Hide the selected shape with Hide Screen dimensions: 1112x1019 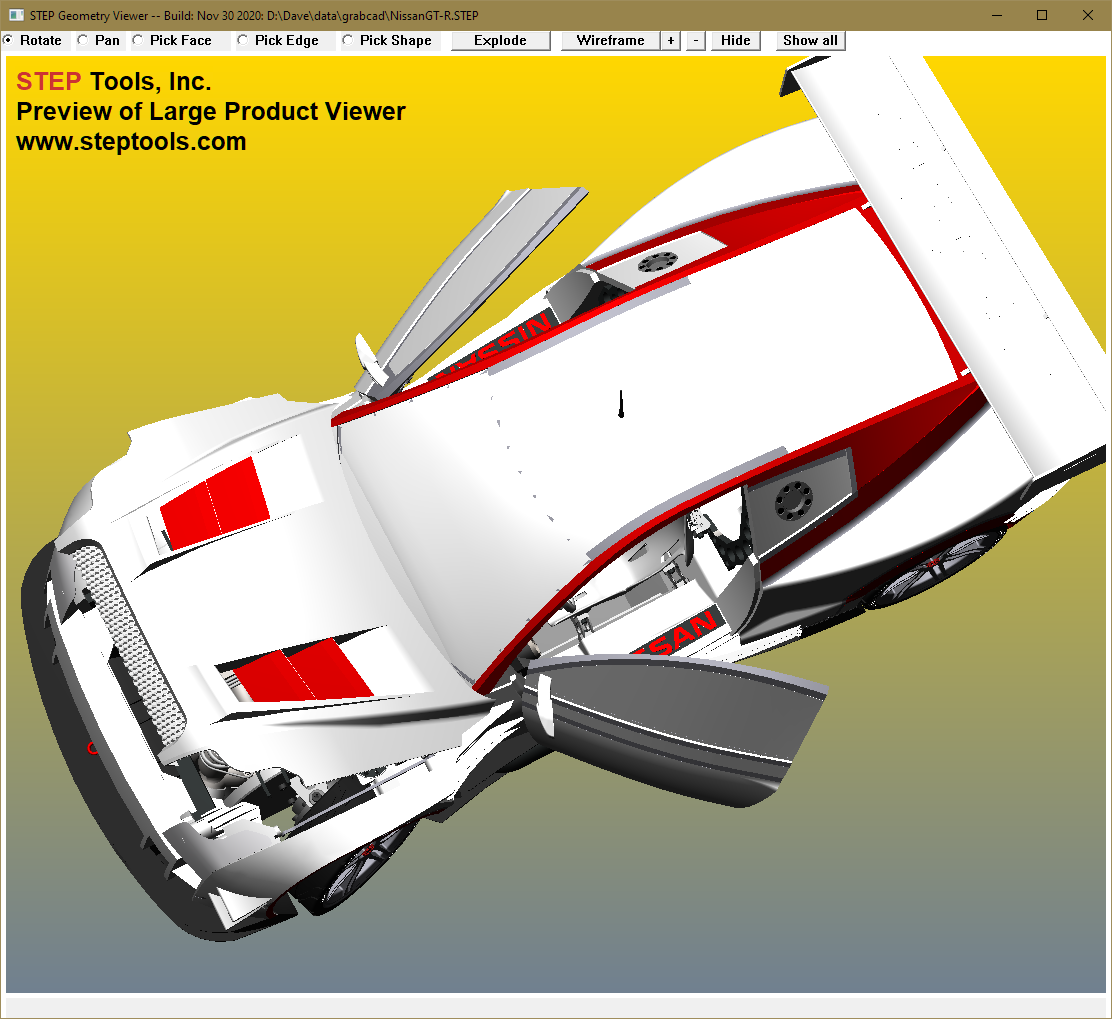click(735, 41)
